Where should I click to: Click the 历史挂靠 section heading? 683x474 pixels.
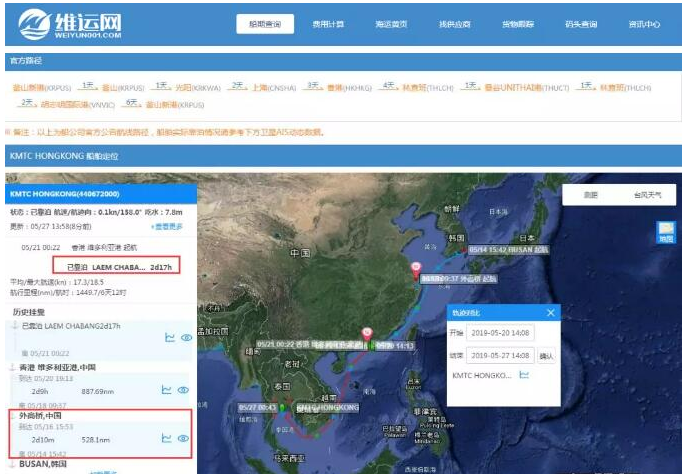pos(29,312)
